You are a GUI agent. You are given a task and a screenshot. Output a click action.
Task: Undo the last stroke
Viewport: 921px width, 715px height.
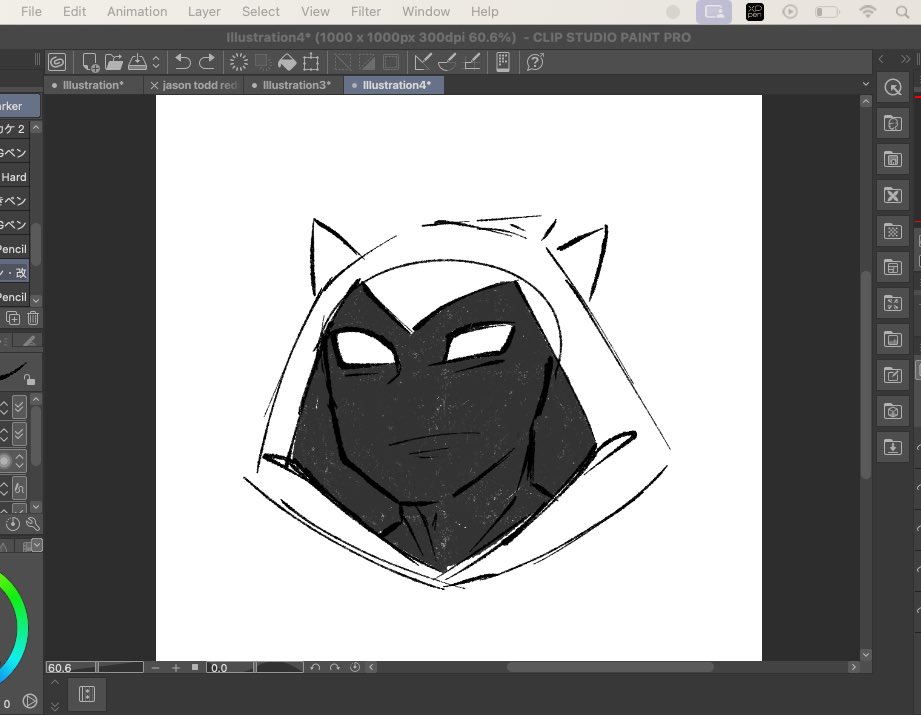tap(183, 62)
